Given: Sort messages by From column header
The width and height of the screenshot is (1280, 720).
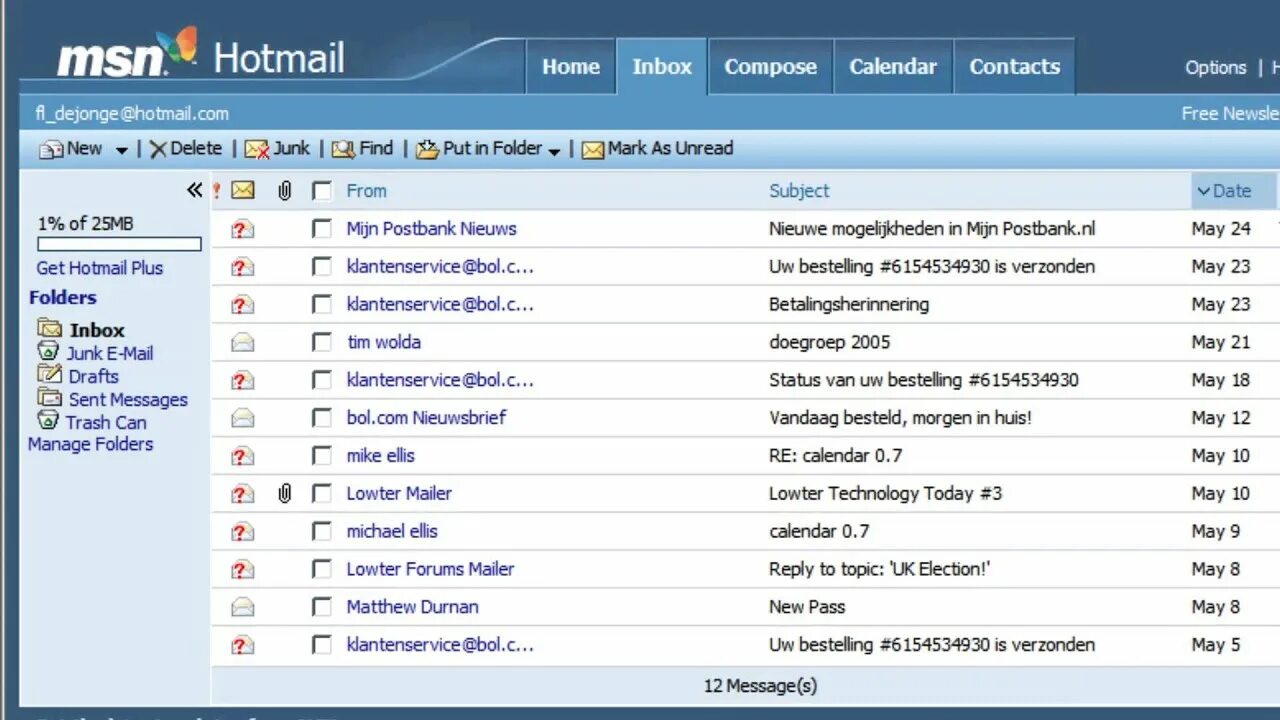Looking at the screenshot, I should [366, 191].
